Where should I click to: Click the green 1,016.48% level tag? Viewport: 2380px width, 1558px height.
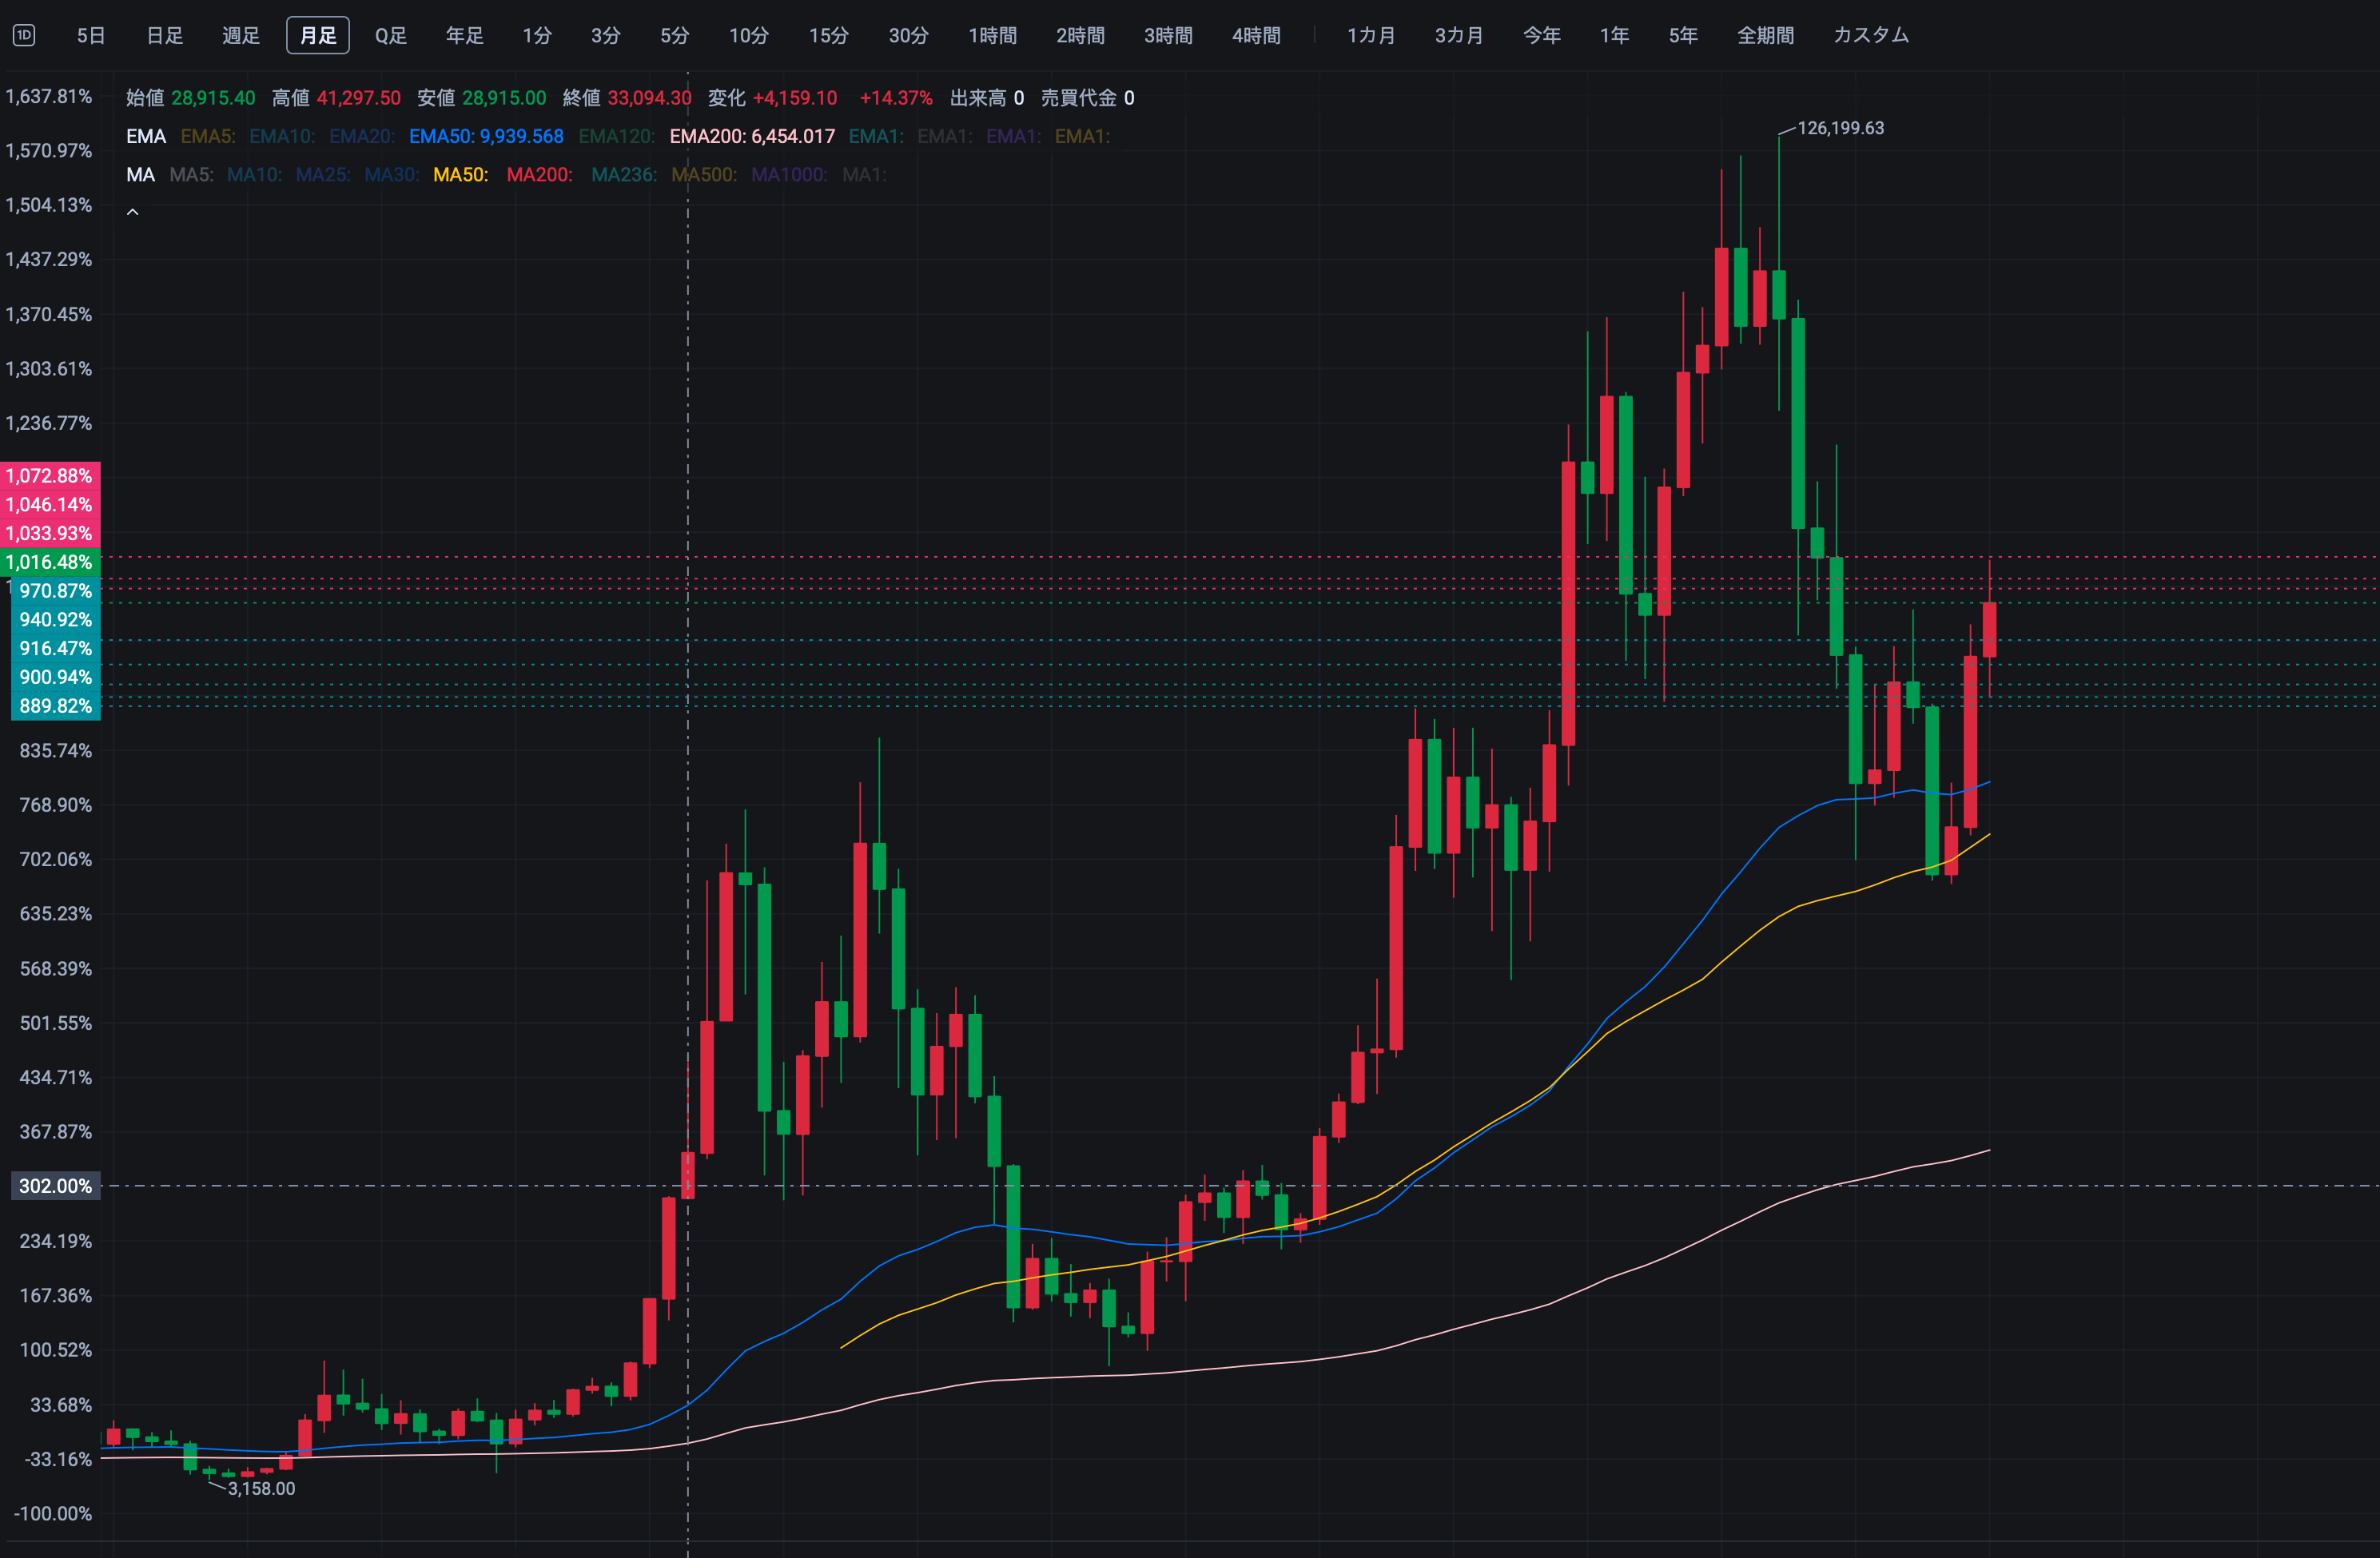coord(50,562)
